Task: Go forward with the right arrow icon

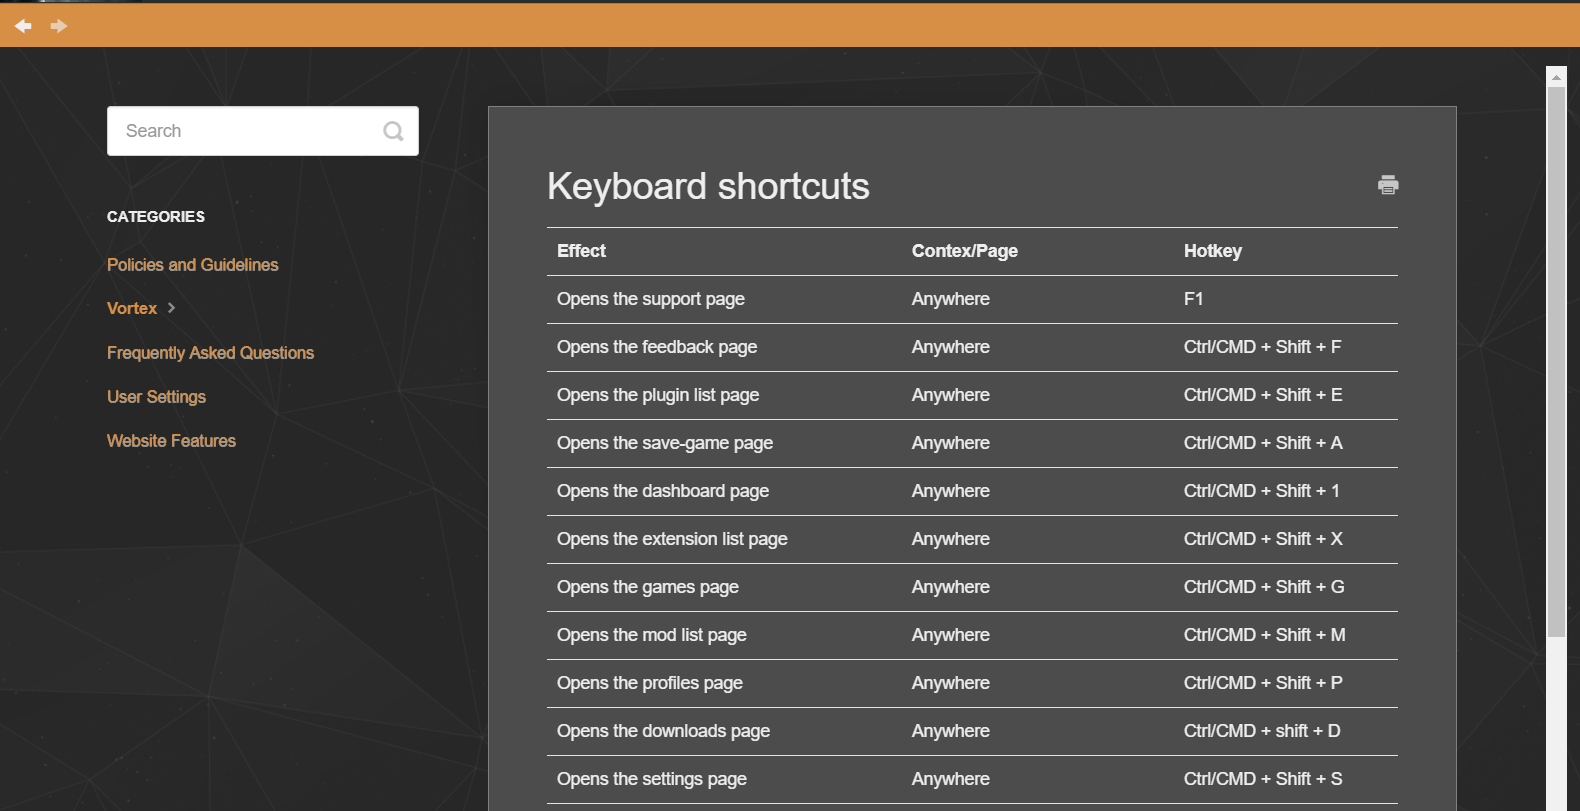Action: [59, 26]
